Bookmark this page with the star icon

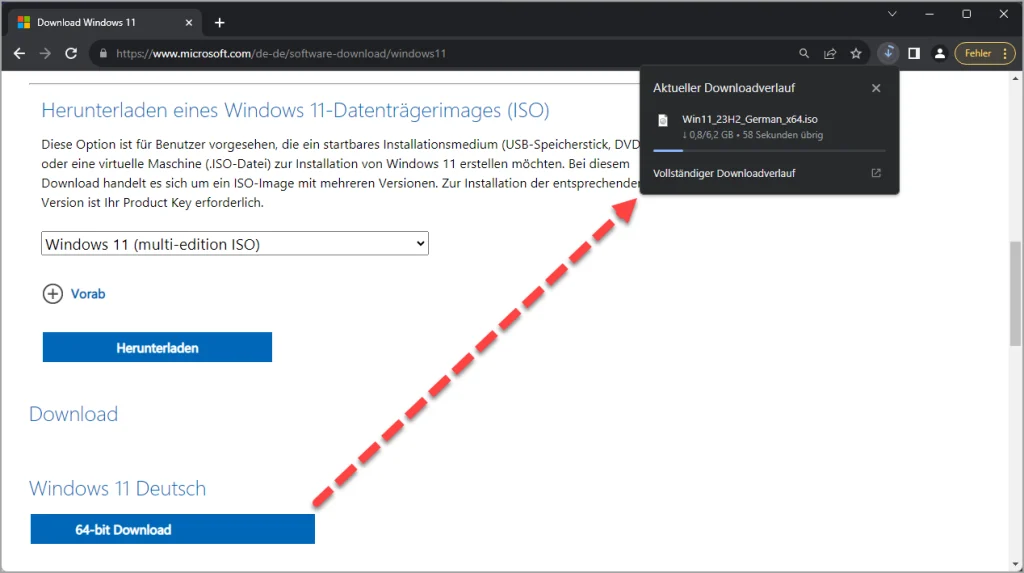(x=856, y=54)
